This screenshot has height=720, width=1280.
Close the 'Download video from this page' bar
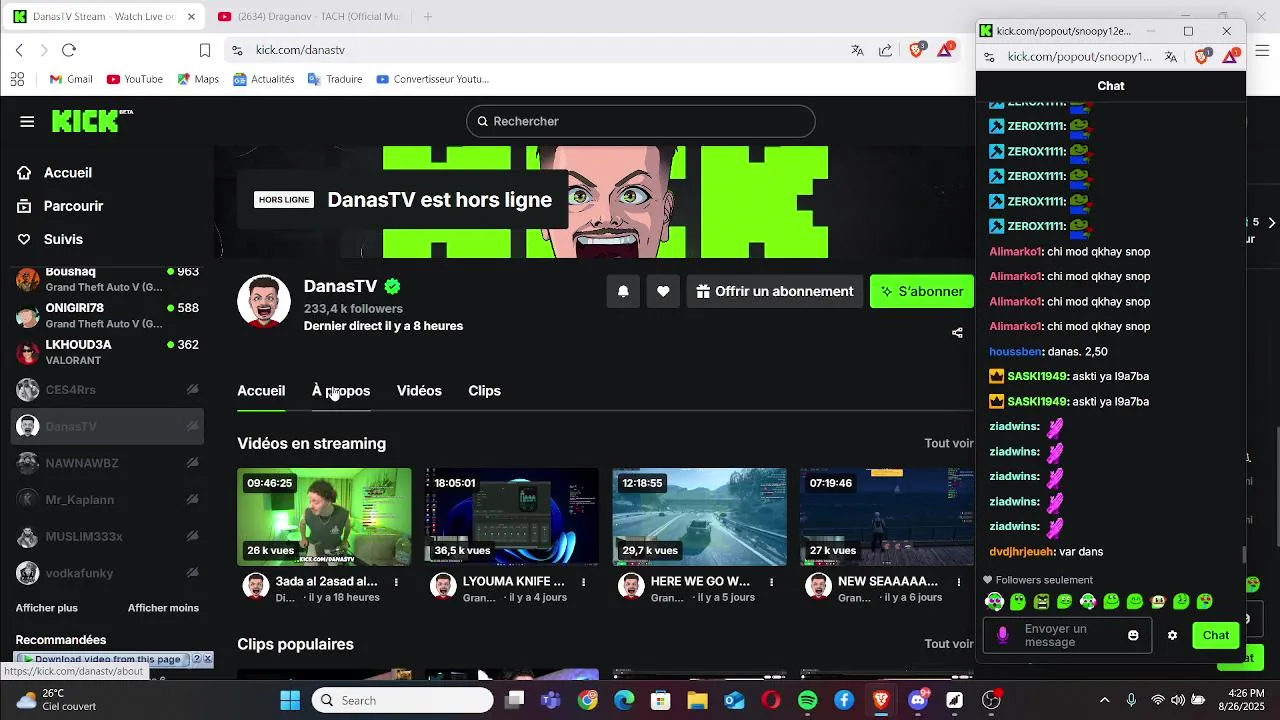pyautogui.click(x=207, y=659)
